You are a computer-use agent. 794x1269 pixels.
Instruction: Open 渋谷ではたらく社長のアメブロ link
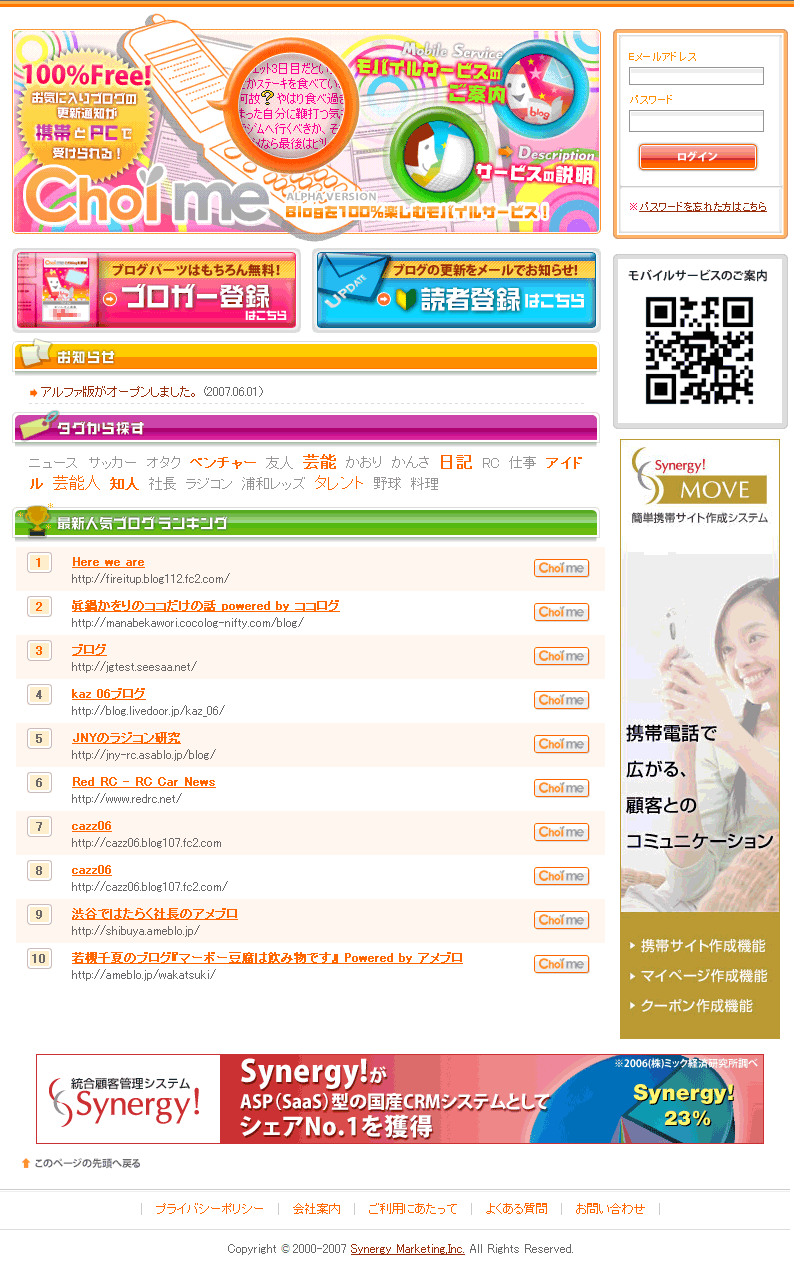(155, 914)
